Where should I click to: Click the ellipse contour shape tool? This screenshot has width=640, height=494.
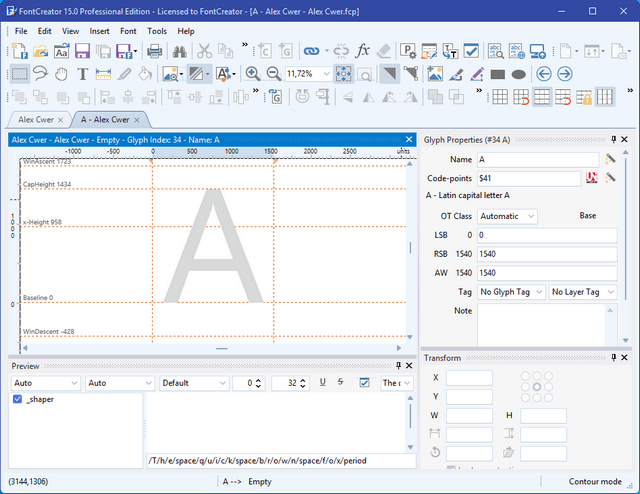(x=519, y=73)
